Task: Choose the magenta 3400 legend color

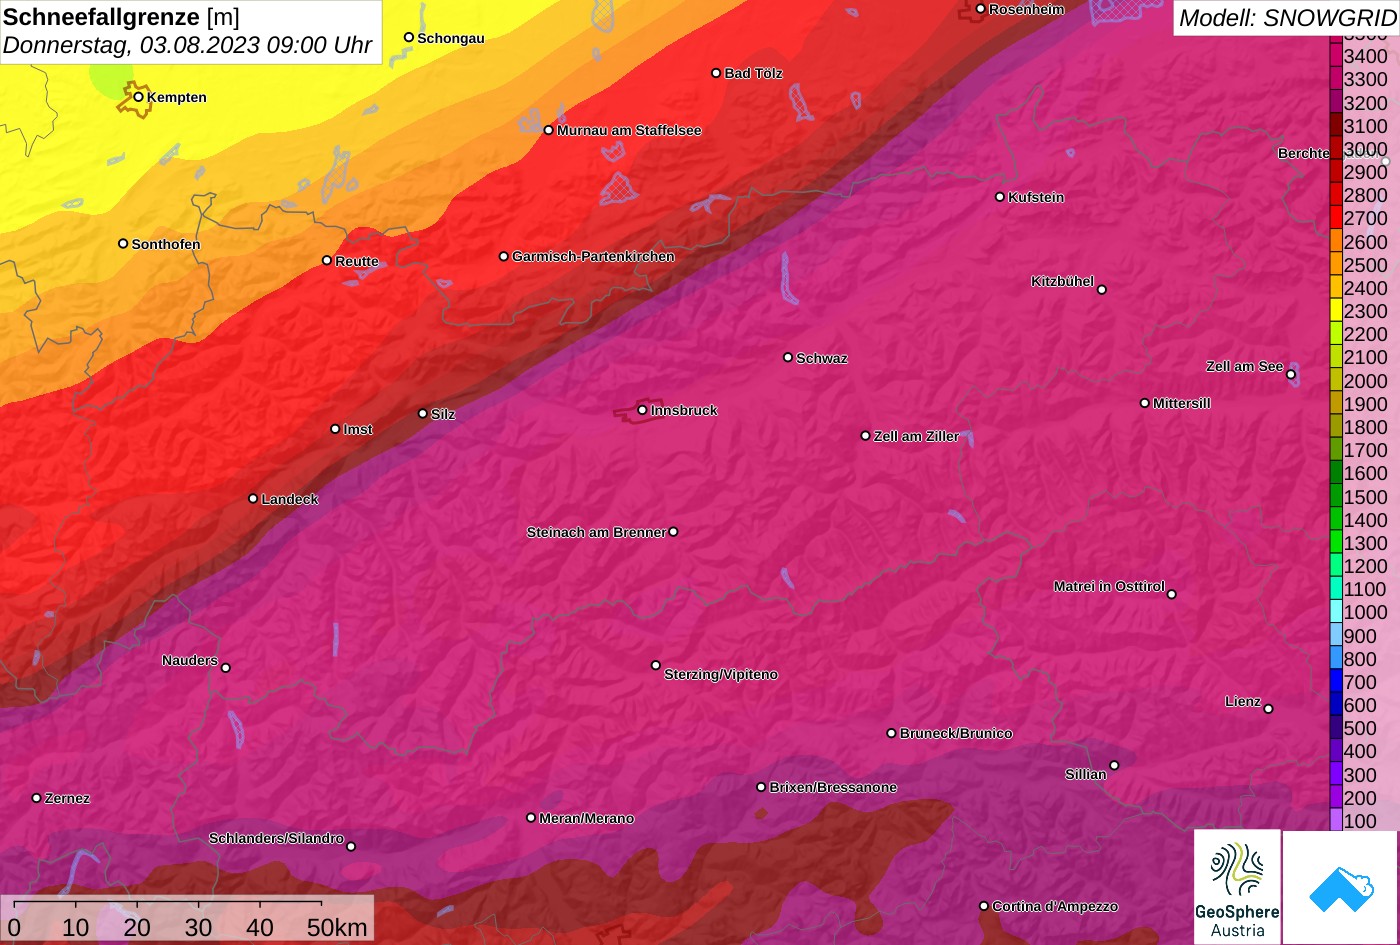Action: 1336,56
